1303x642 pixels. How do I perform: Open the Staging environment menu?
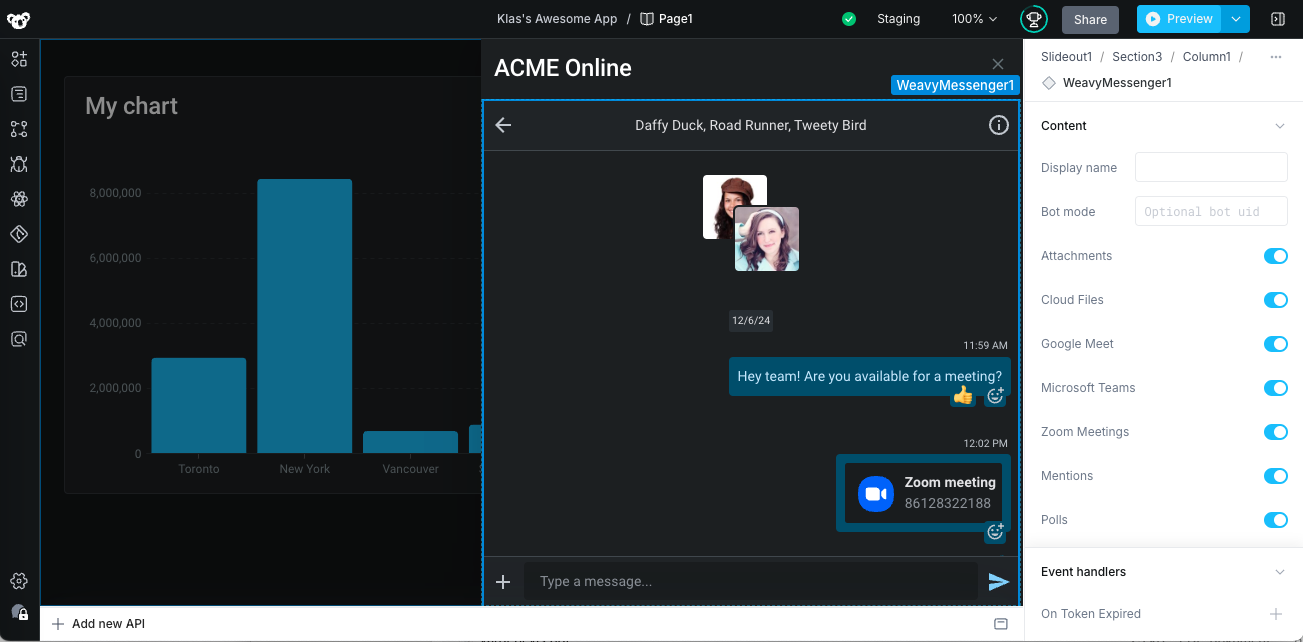pos(898,18)
